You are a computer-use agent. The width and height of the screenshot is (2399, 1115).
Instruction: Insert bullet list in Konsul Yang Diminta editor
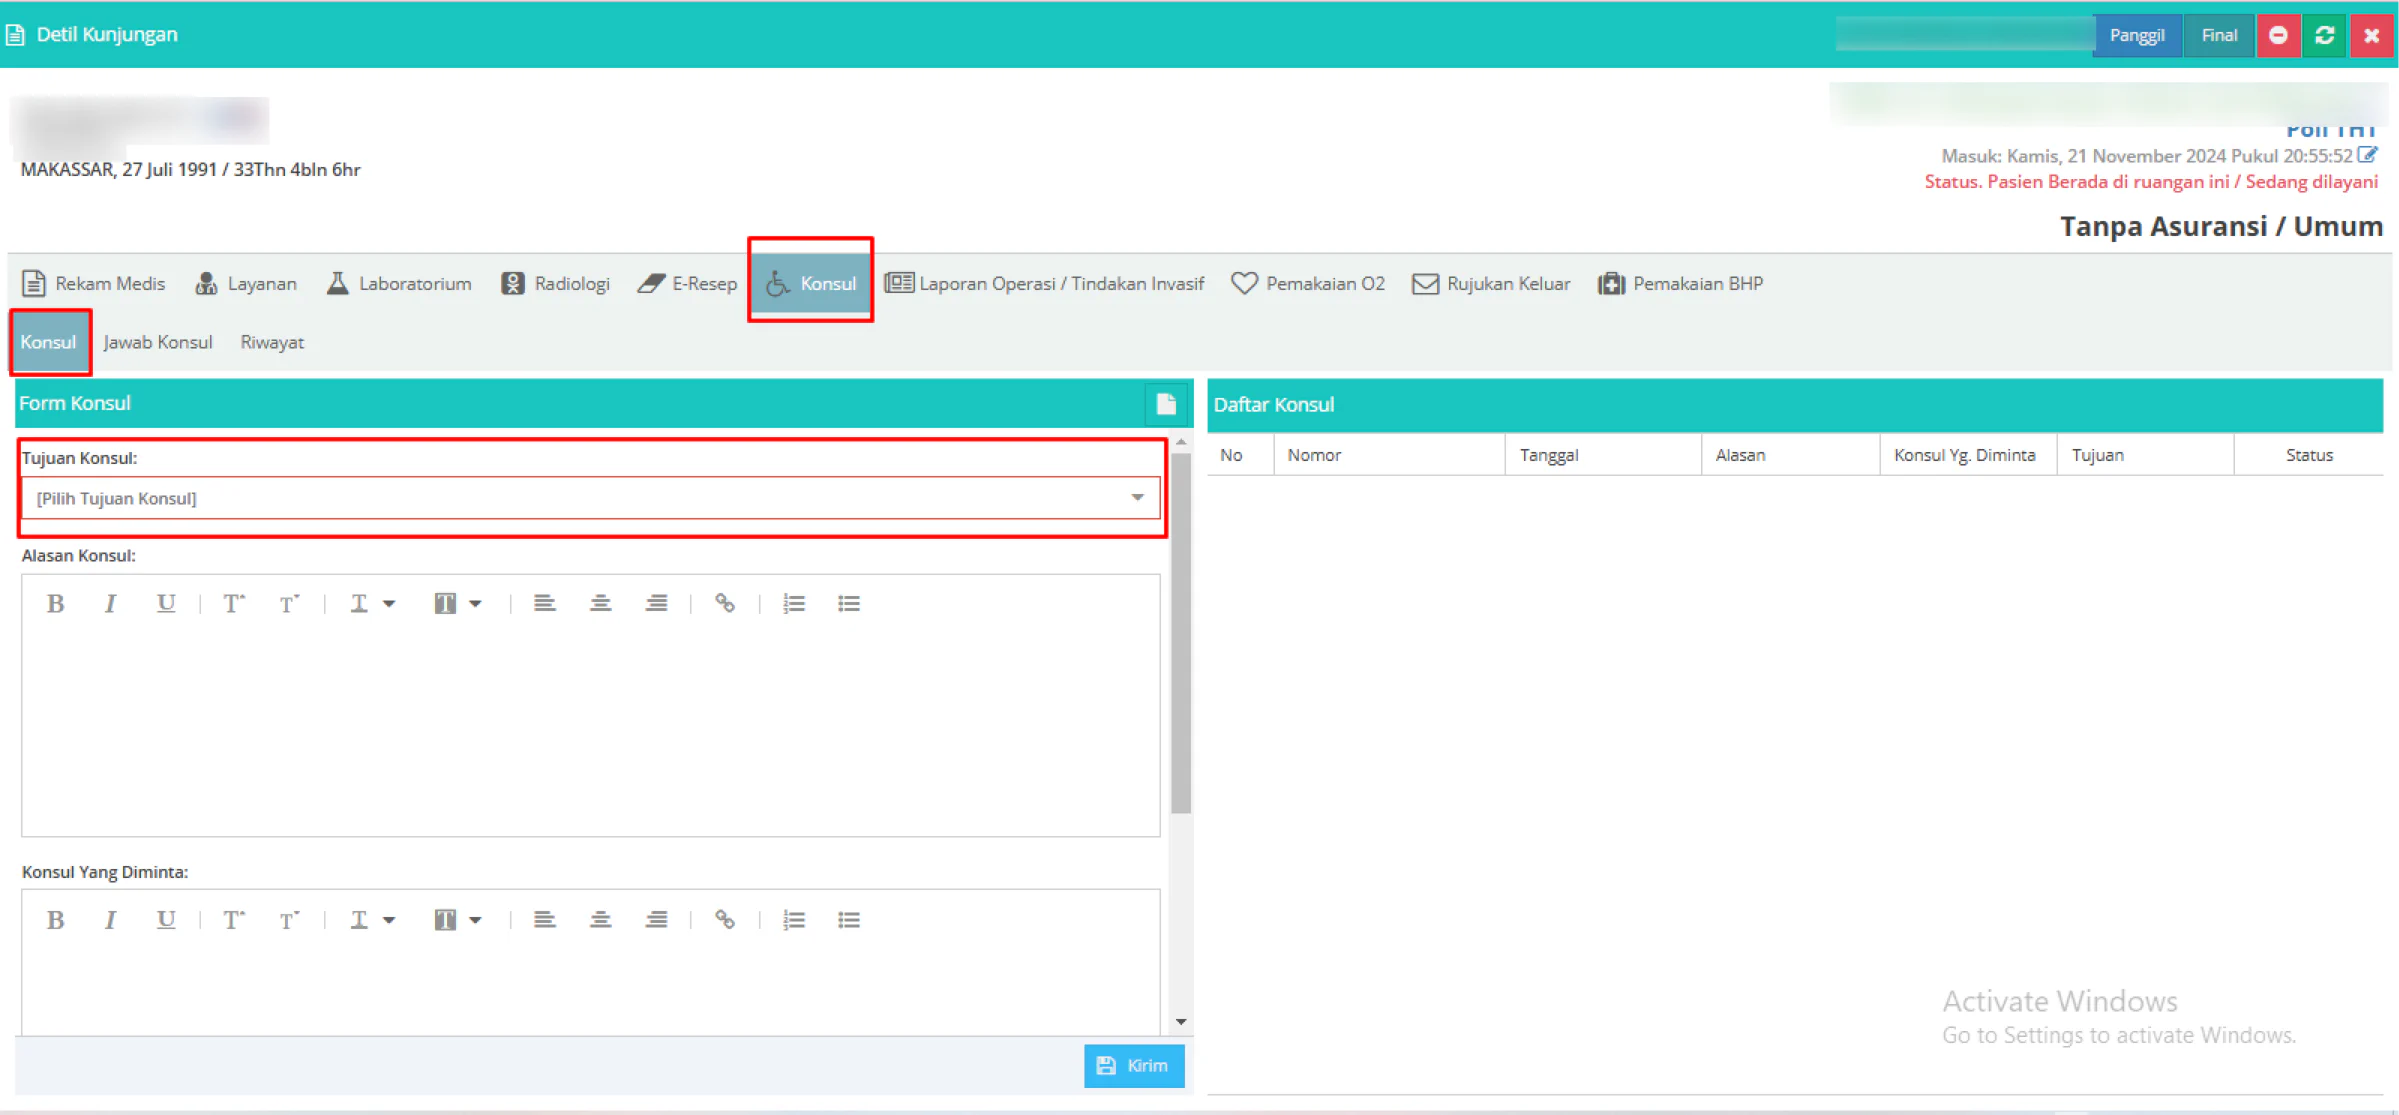pos(849,920)
